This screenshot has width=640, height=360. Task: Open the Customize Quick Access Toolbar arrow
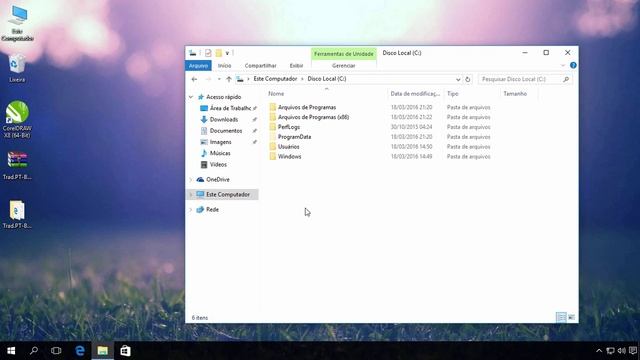pos(227,53)
